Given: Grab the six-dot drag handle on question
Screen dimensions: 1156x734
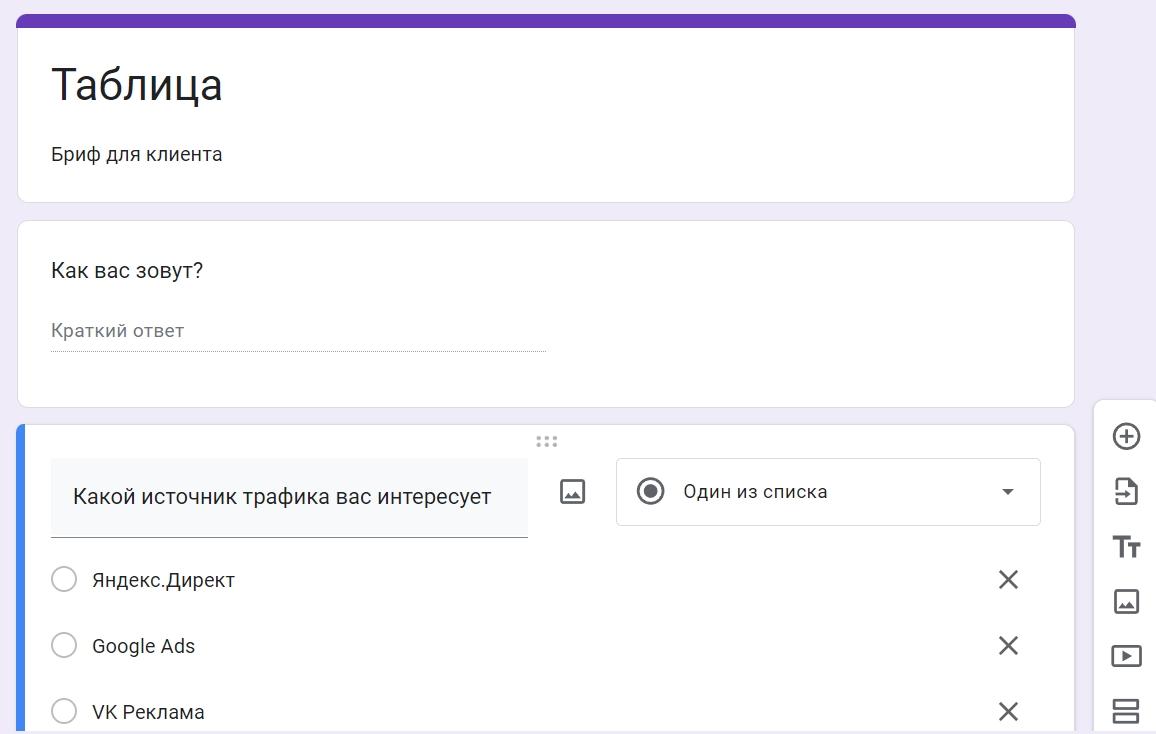Looking at the screenshot, I should point(546,441).
